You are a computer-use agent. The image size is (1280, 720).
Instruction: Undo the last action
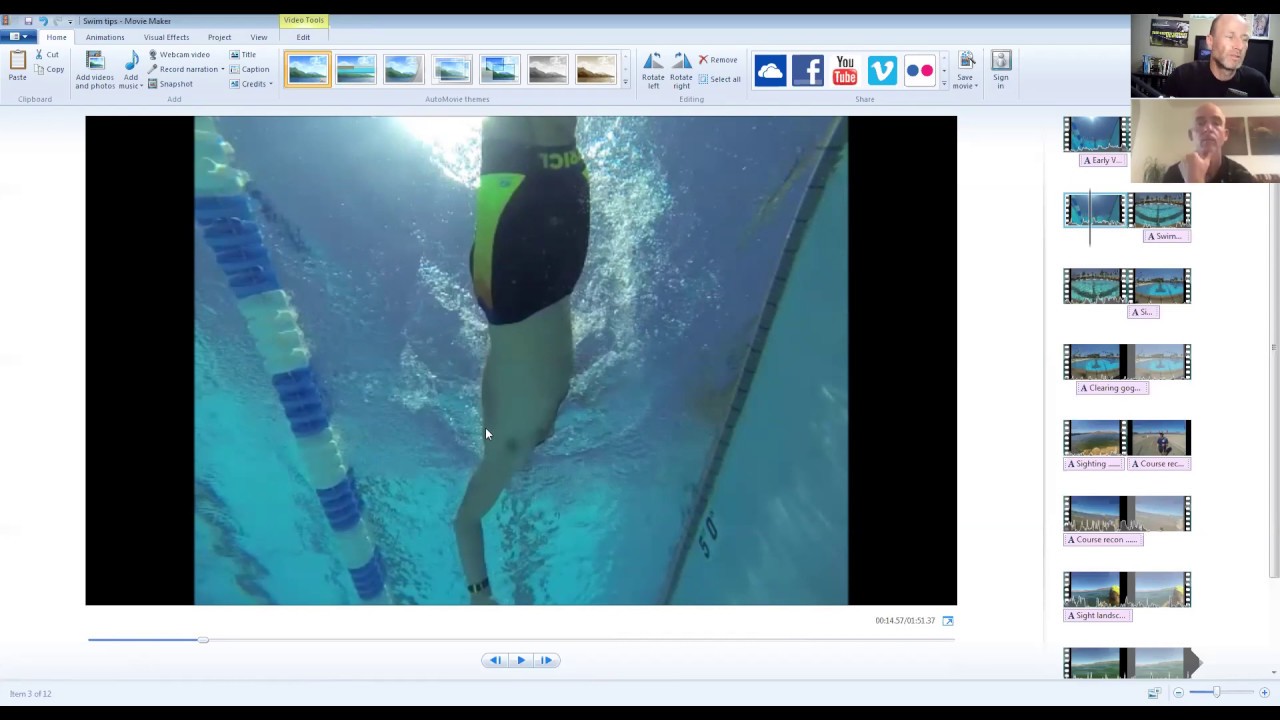pyautogui.click(x=43, y=21)
